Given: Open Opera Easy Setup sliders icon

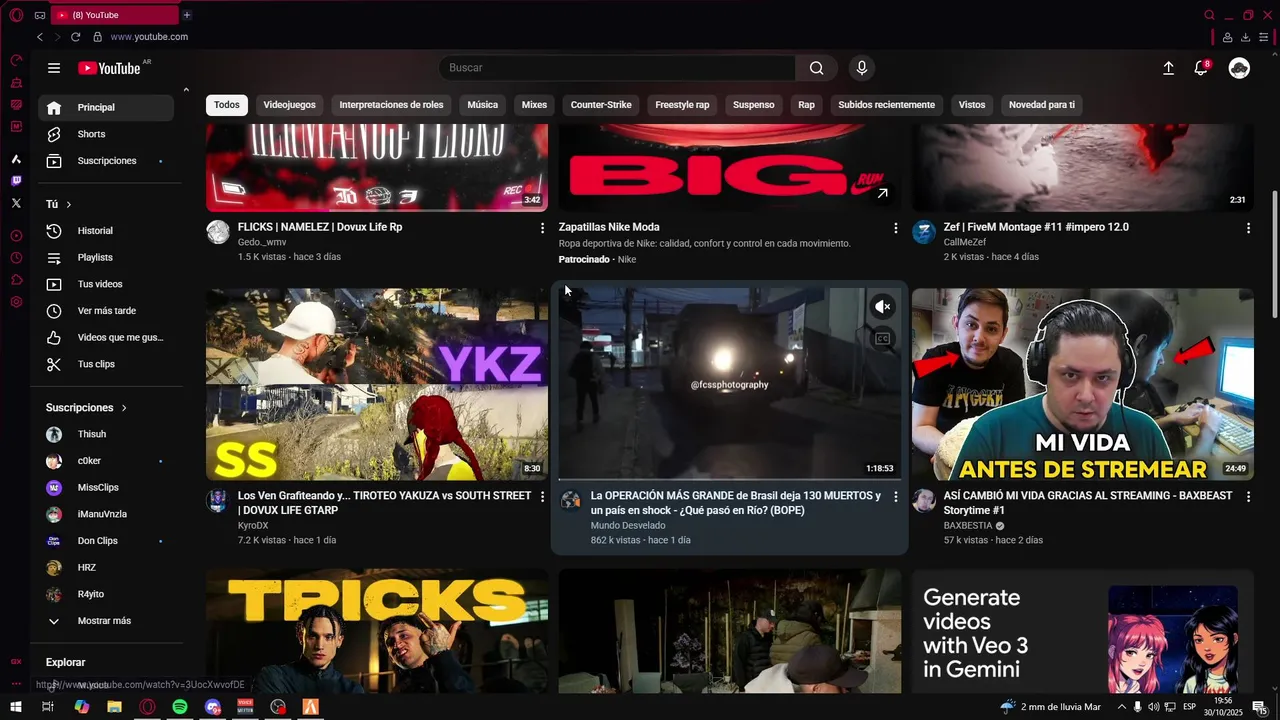Looking at the screenshot, I should pos(1264,37).
